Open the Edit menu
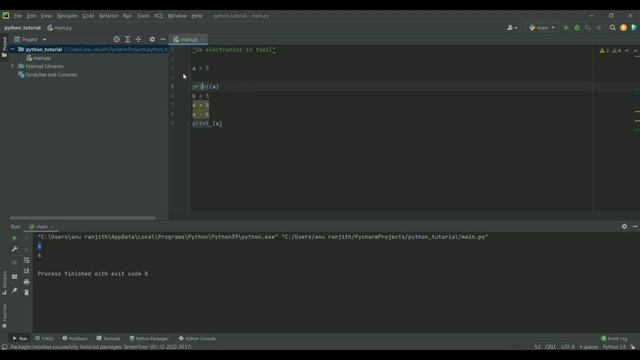Viewport: 640px width, 360px height. [31, 16]
